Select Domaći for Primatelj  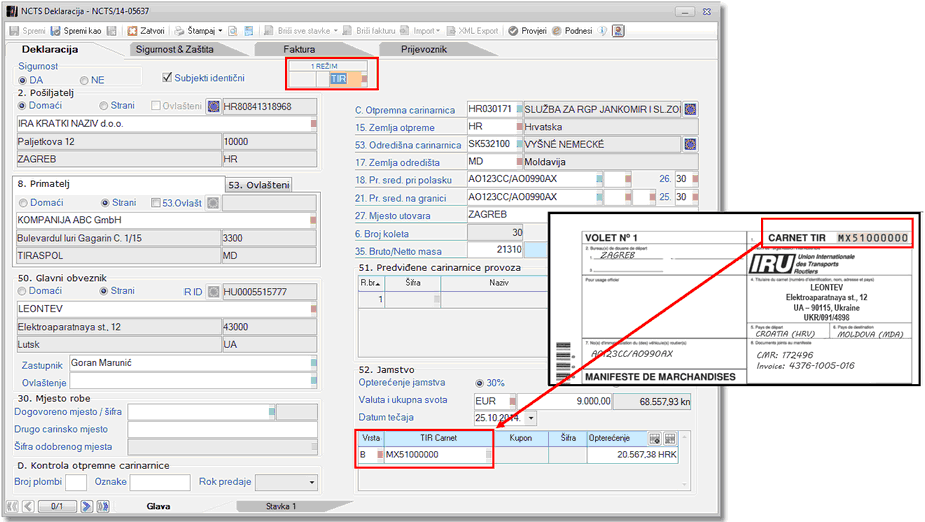tap(23, 203)
